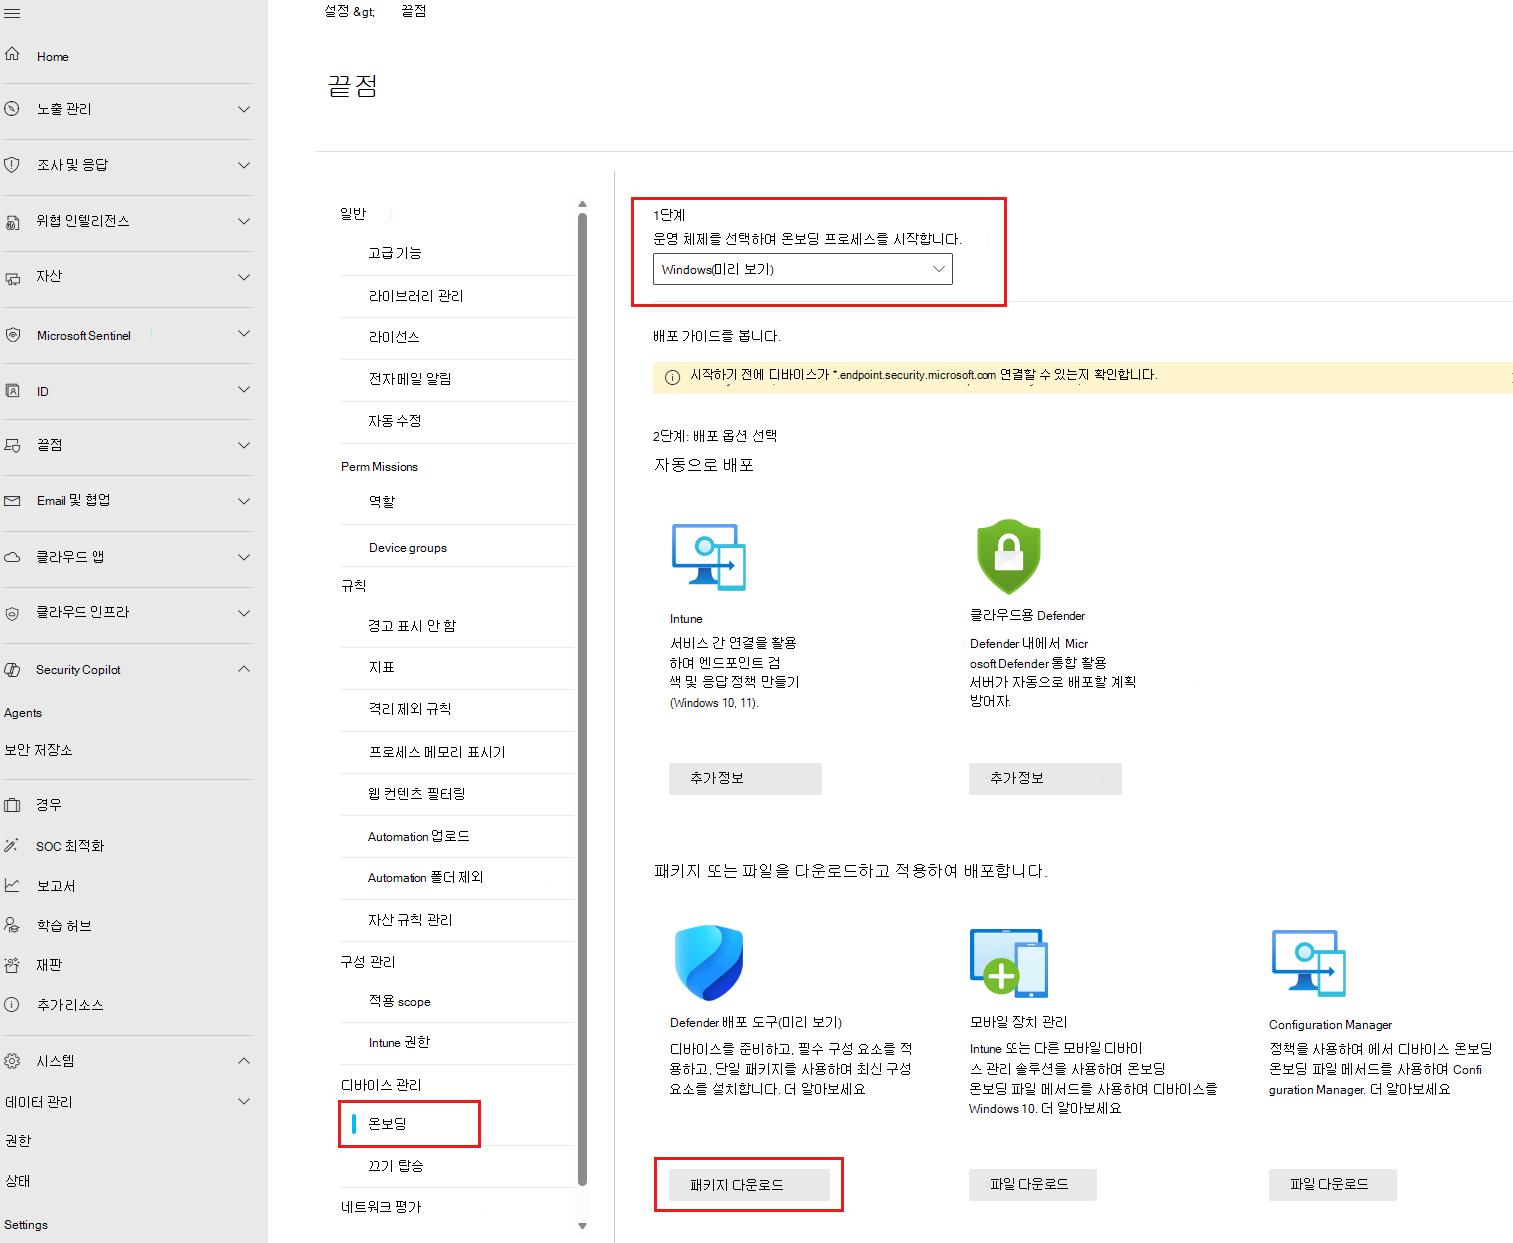Open Settings in sidebar
The height and width of the screenshot is (1243, 1513).
click(x=26, y=1225)
